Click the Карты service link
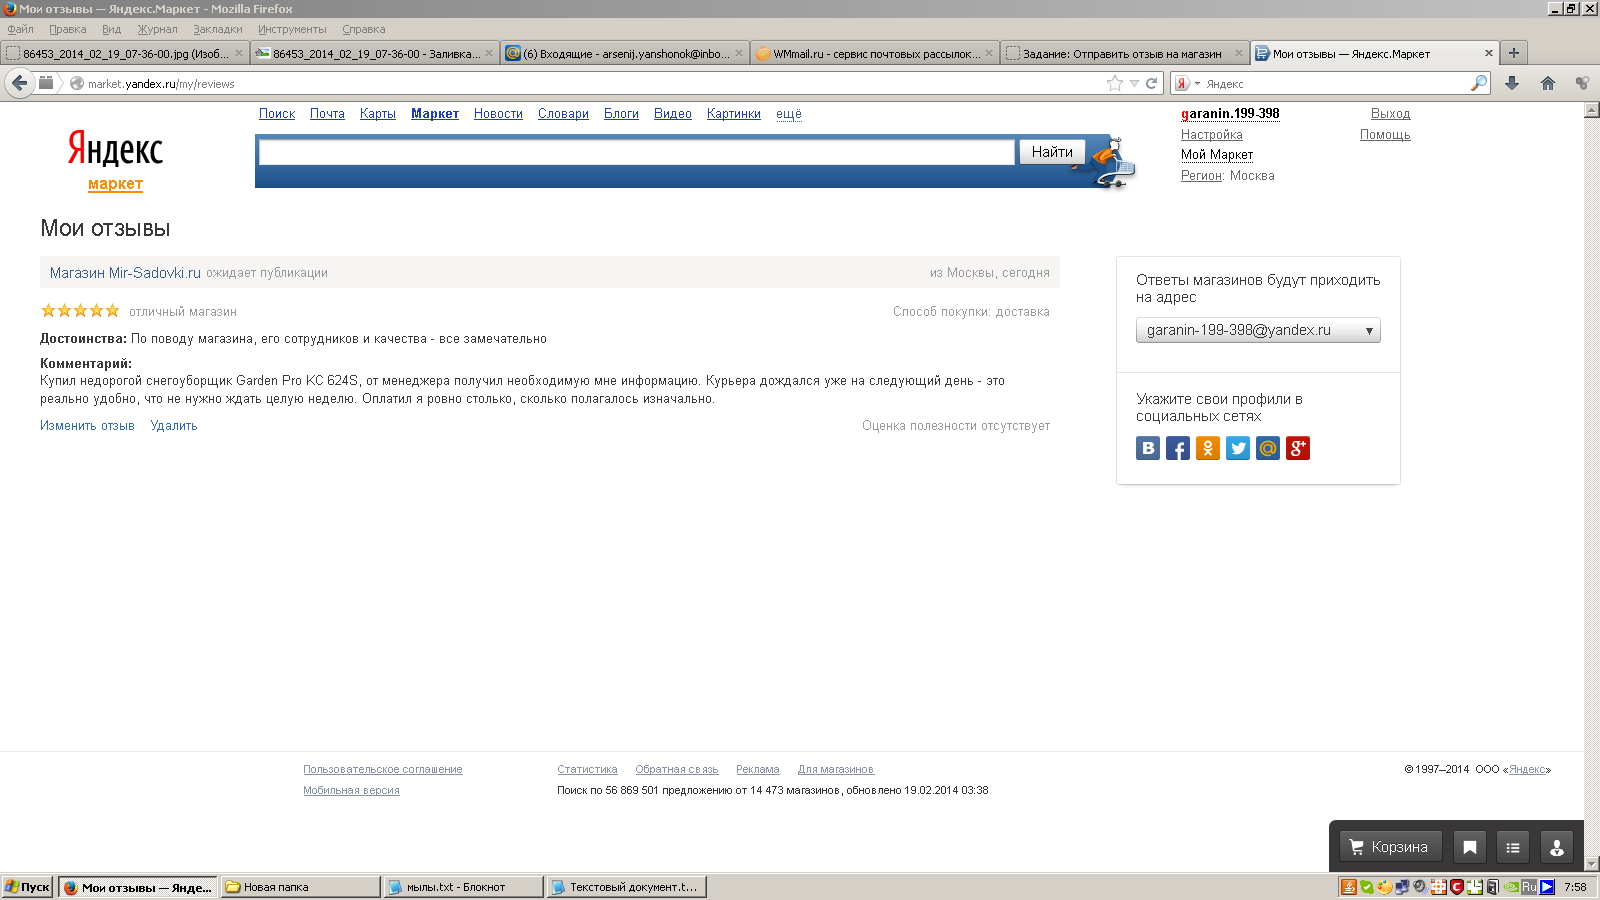This screenshot has width=1600, height=900. pyautogui.click(x=378, y=114)
